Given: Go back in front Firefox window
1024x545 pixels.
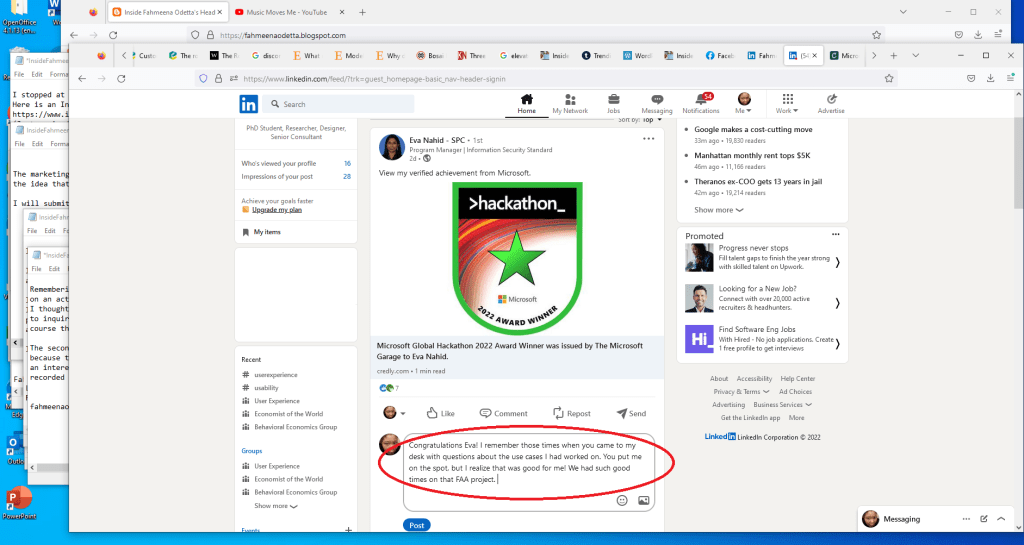Looking at the screenshot, I should tap(82, 78).
